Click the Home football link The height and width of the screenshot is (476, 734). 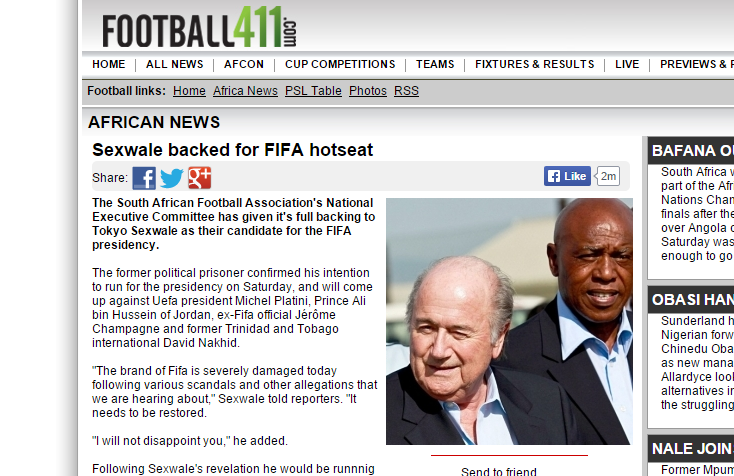pyautogui.click(x=189, y=91)
